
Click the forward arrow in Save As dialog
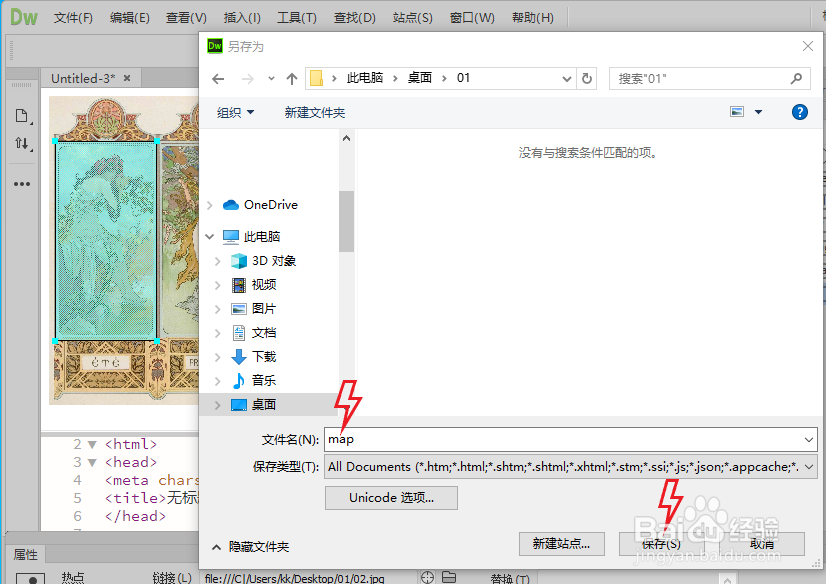[x=248, y=79]
